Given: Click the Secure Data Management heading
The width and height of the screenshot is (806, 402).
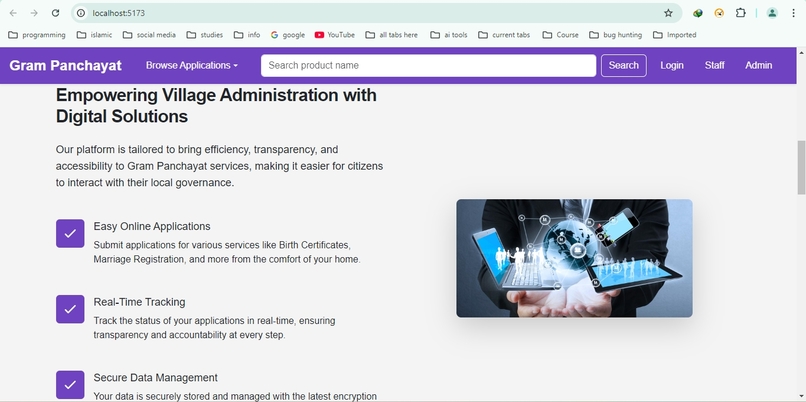Looking at the screenshot, I should click(155, 377).
